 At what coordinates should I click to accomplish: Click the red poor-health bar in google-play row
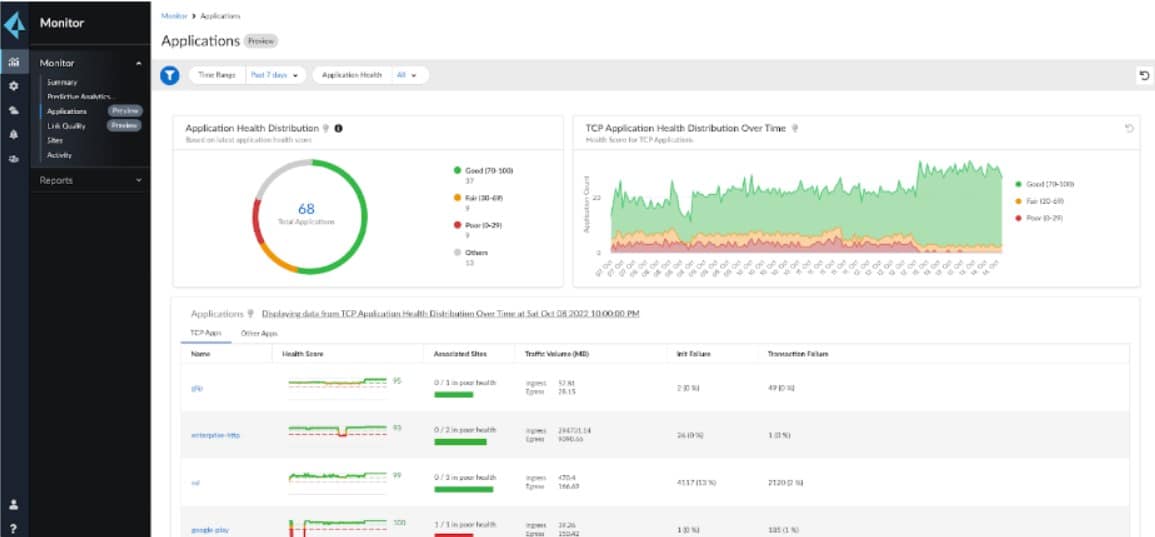tap(453, 536)
